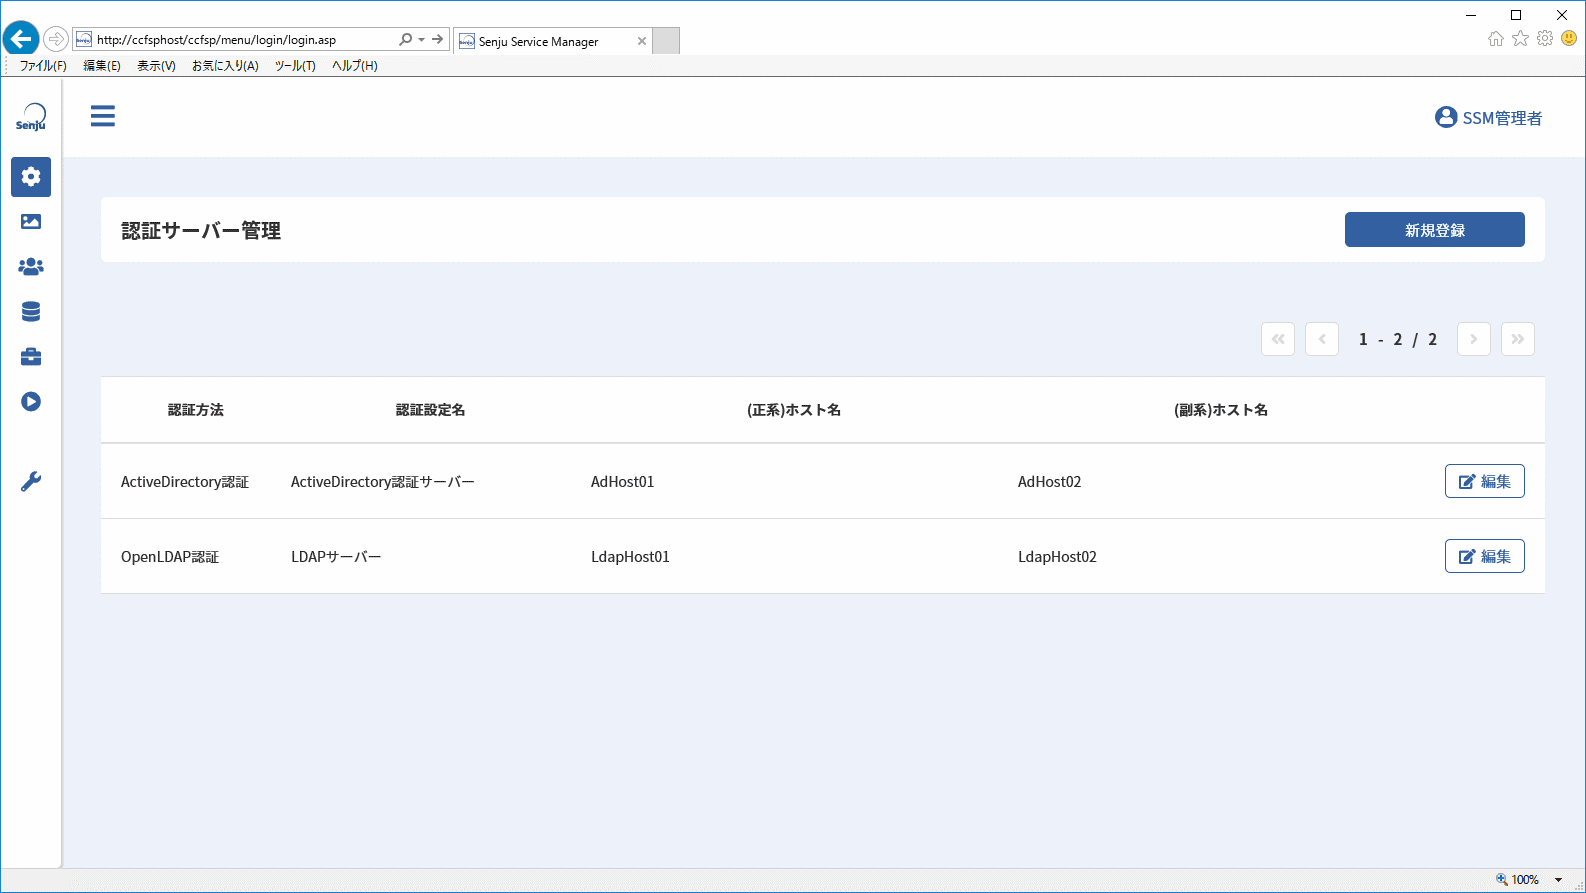Edit the ActiveDirectory認証 row
Image resolution: width=1586 pixels, height=893 pixels.
tap(1484, 481)
